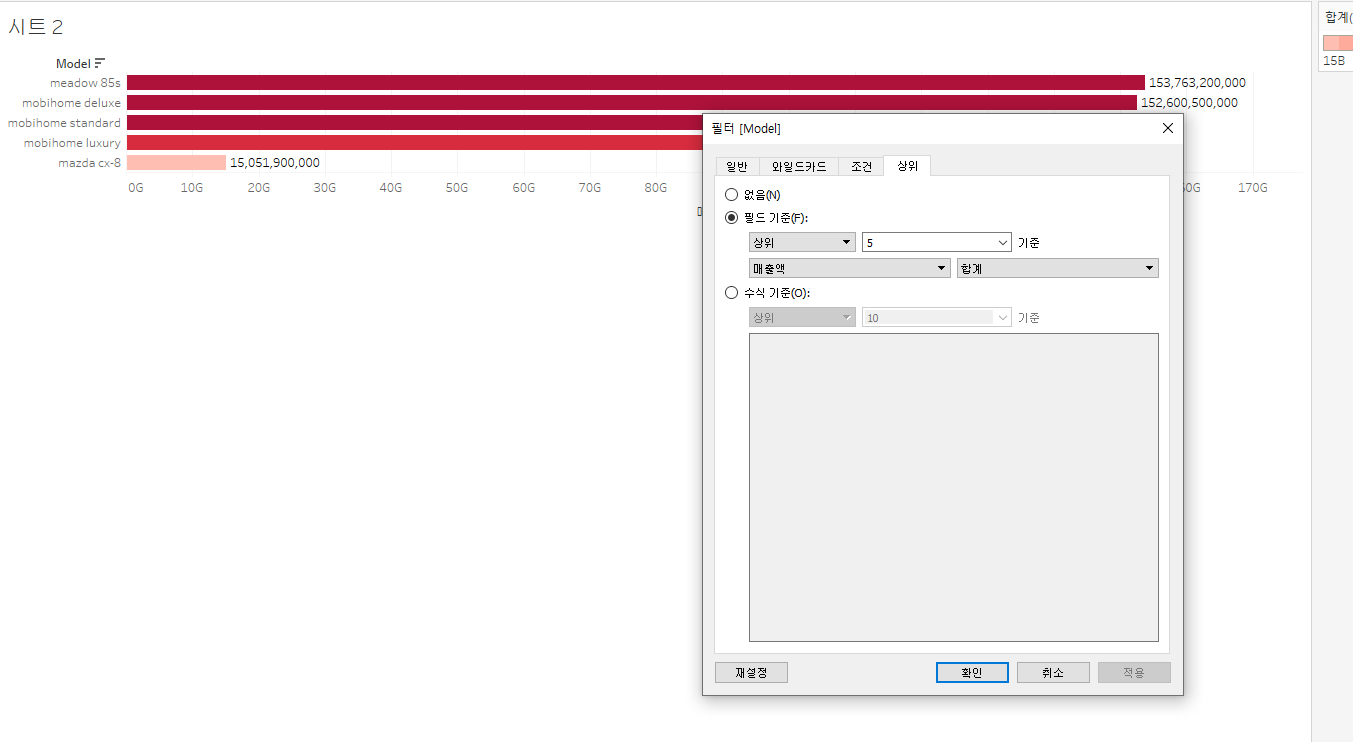
Task: Click the sort icon beside the Model header
Action: (100, 63)
